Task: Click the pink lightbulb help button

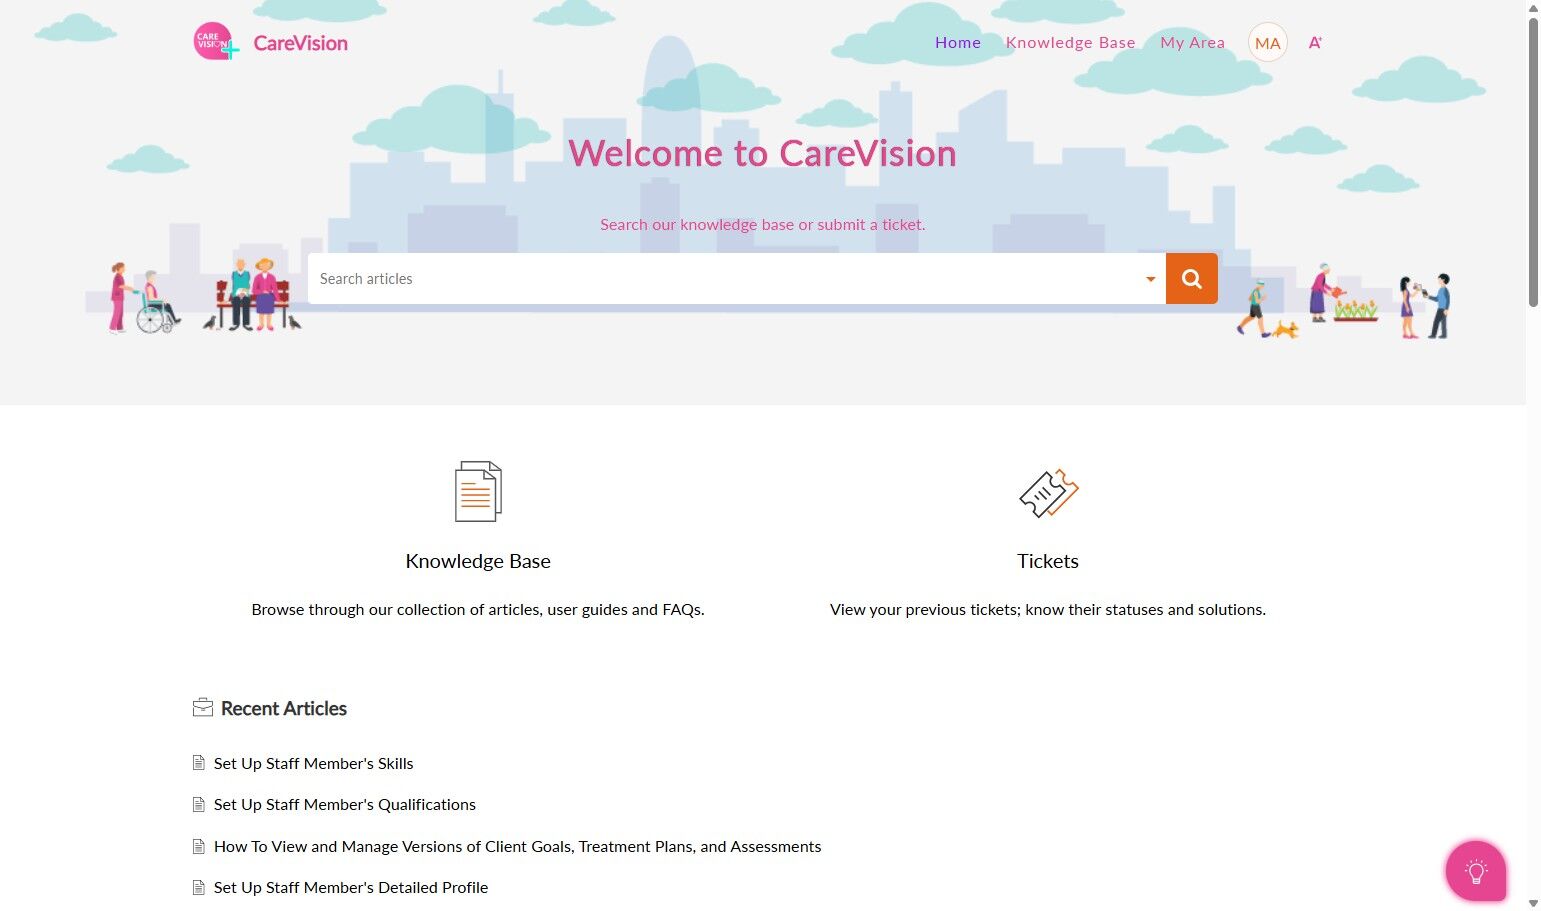Action: (x=1476, y=871)
